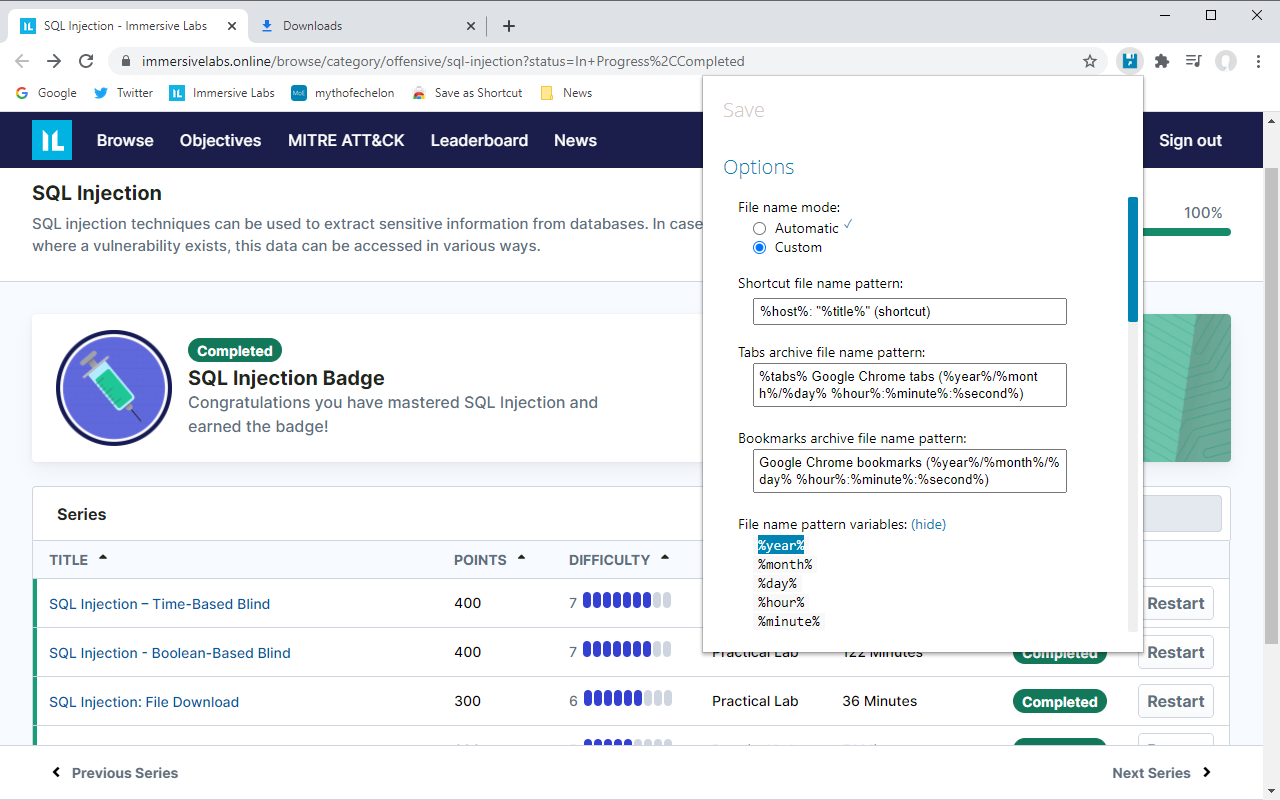The width and height of the screenshot is (1280, 800).
Task: Sort by Difficulty column arrow
Action: (x=665, y=558)
